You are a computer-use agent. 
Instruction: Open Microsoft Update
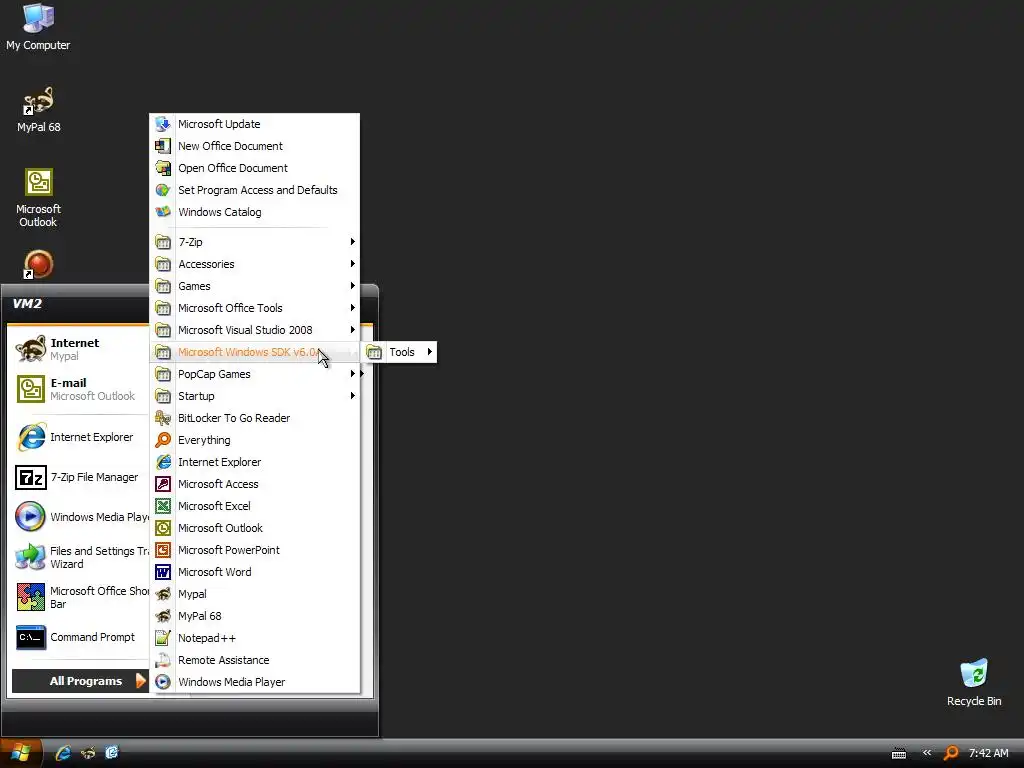pos(255,124)
